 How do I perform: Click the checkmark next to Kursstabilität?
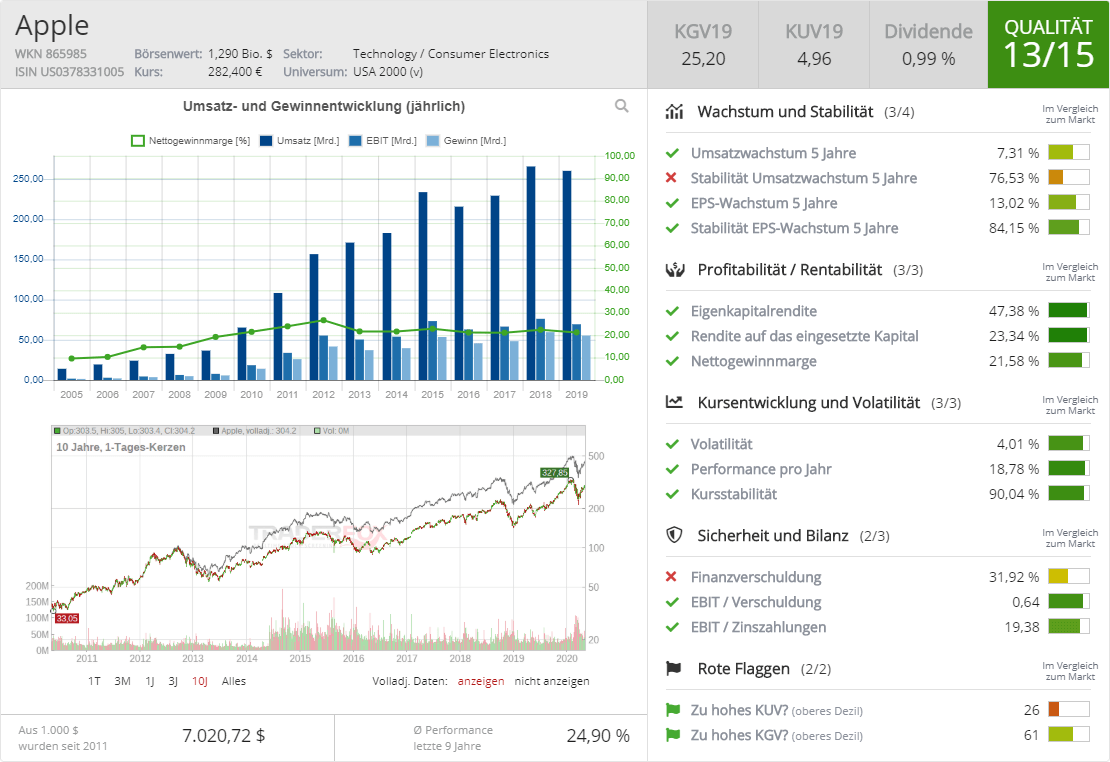(x=673, y=494)
